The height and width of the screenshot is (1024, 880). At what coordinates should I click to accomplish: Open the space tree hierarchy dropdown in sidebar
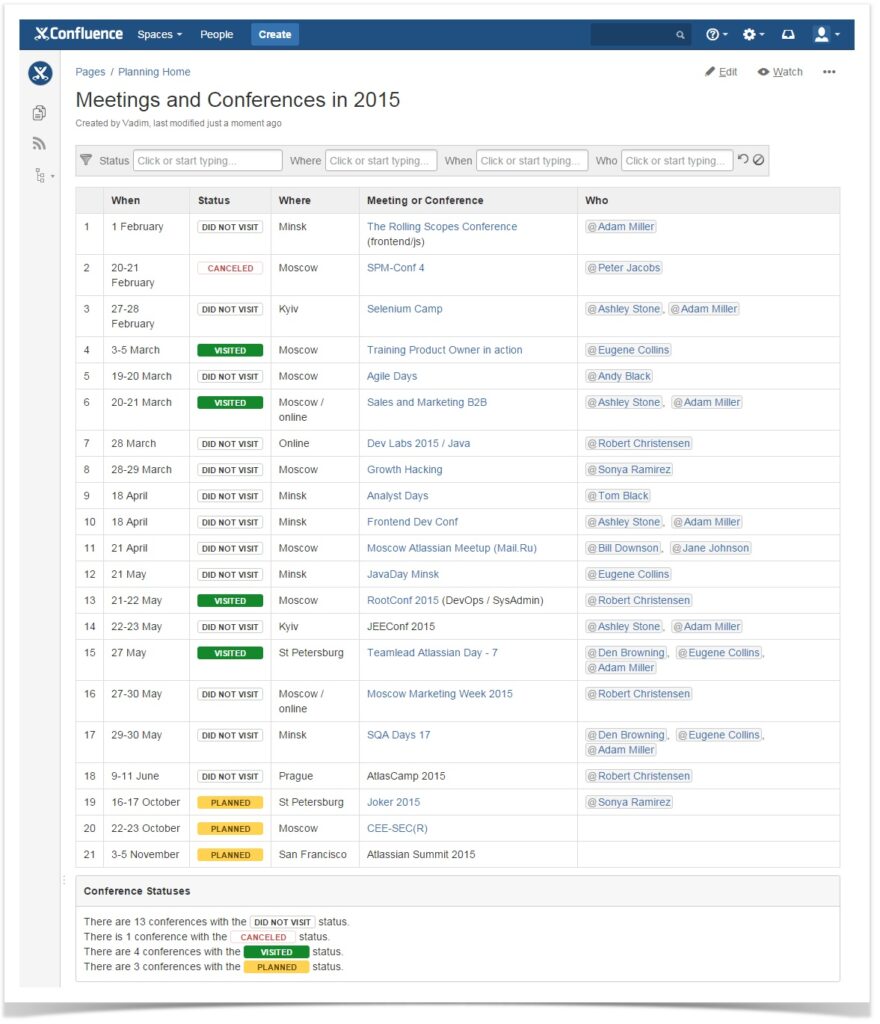[x=40, y=175]
